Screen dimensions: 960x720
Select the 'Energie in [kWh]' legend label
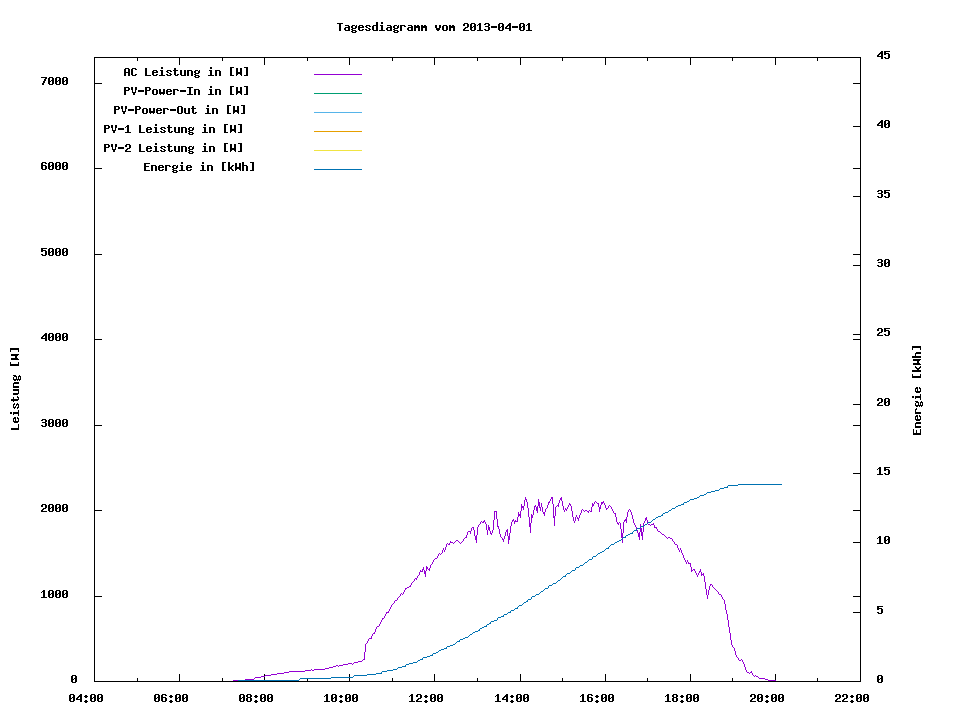tap(199, 167)
